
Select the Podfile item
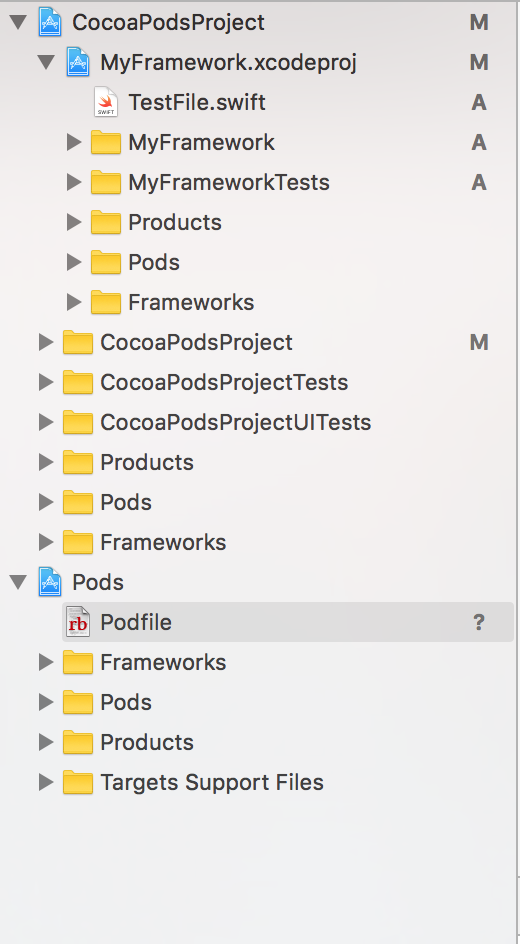click(x=288, y=622)
